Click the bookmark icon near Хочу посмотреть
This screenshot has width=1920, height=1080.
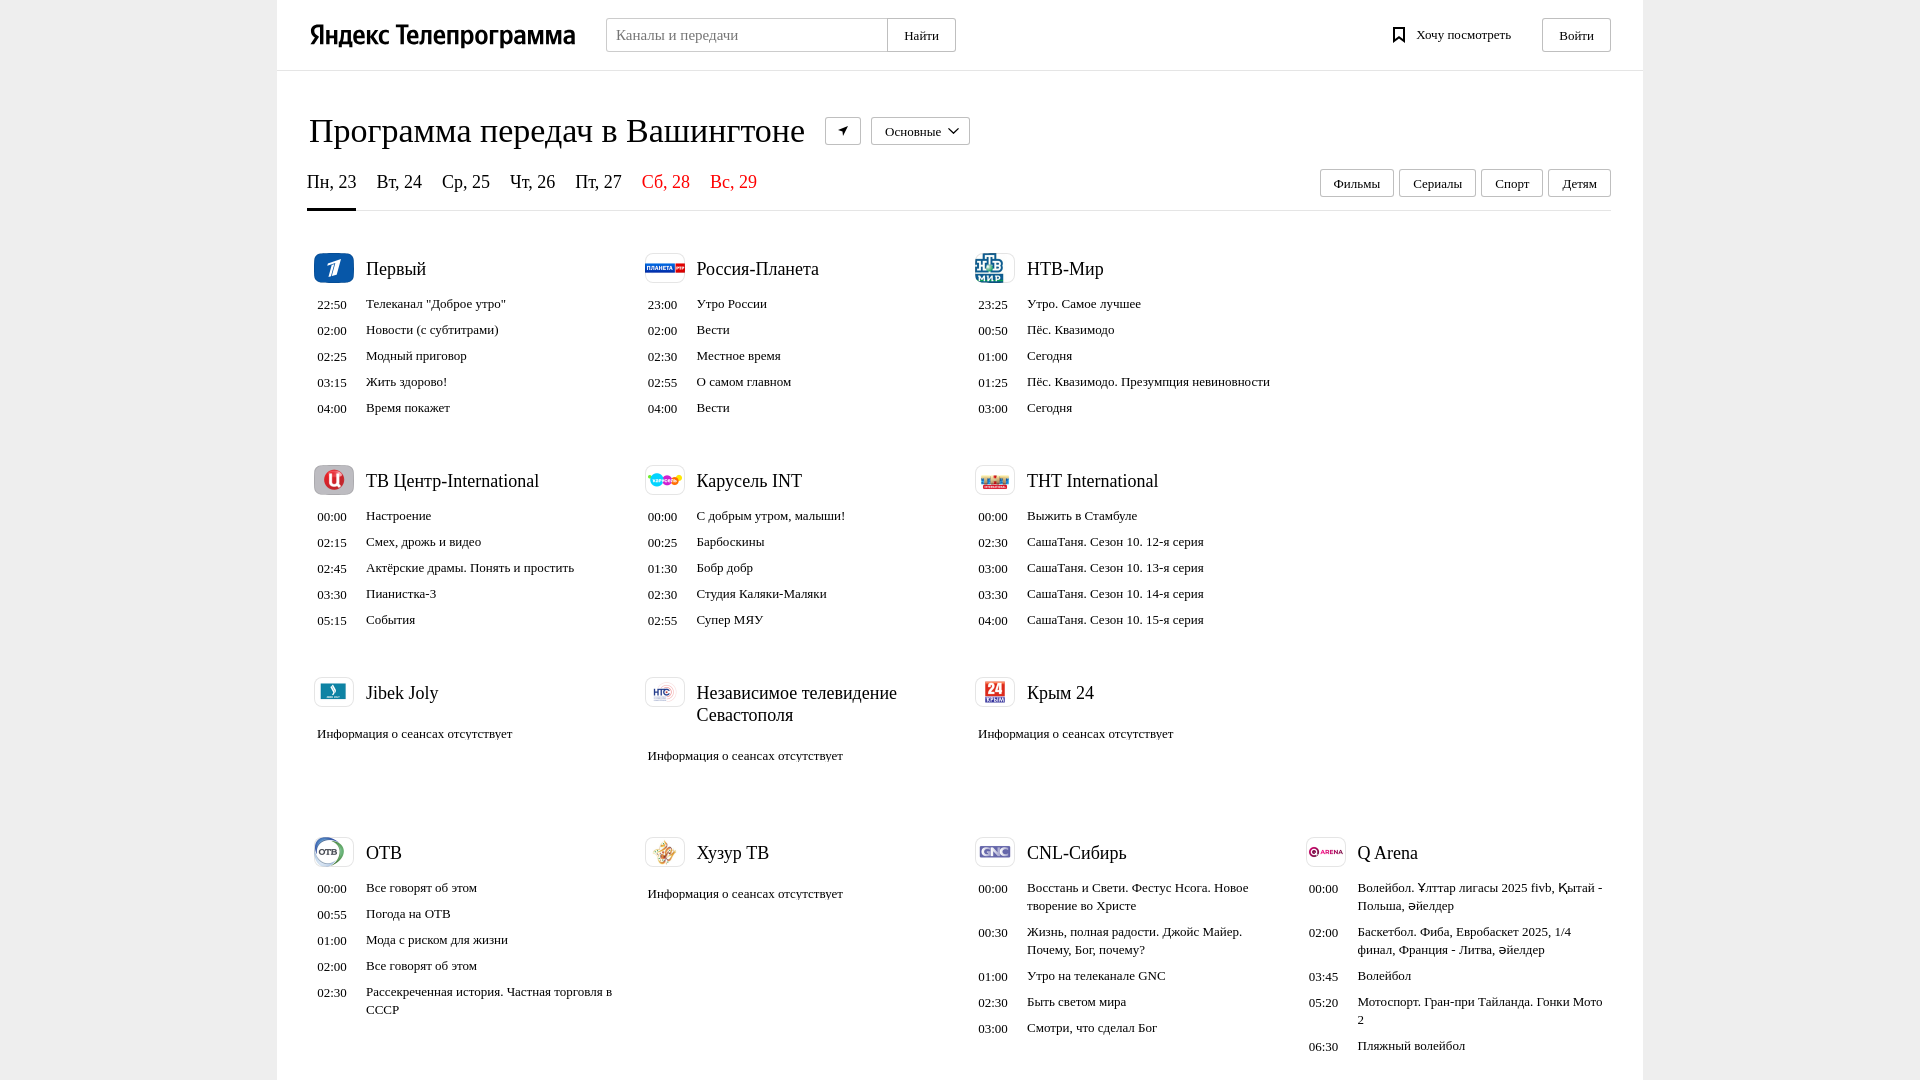click(x=1399, y=35)
